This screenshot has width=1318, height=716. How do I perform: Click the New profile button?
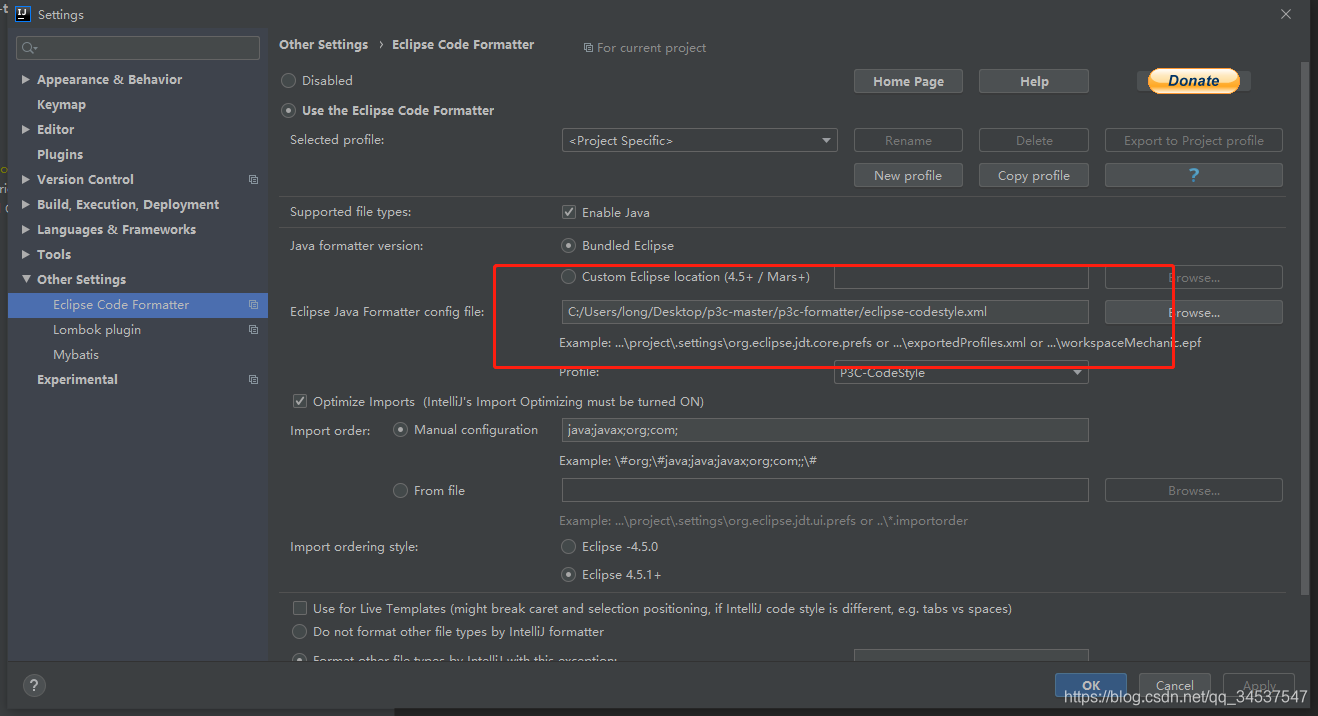(x=908, y=175)
